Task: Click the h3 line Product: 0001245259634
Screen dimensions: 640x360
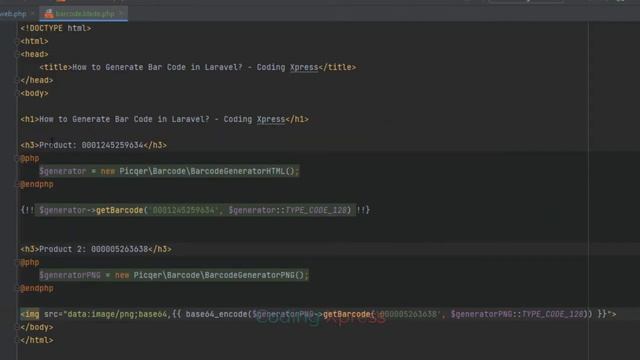Action: point(93,145)
